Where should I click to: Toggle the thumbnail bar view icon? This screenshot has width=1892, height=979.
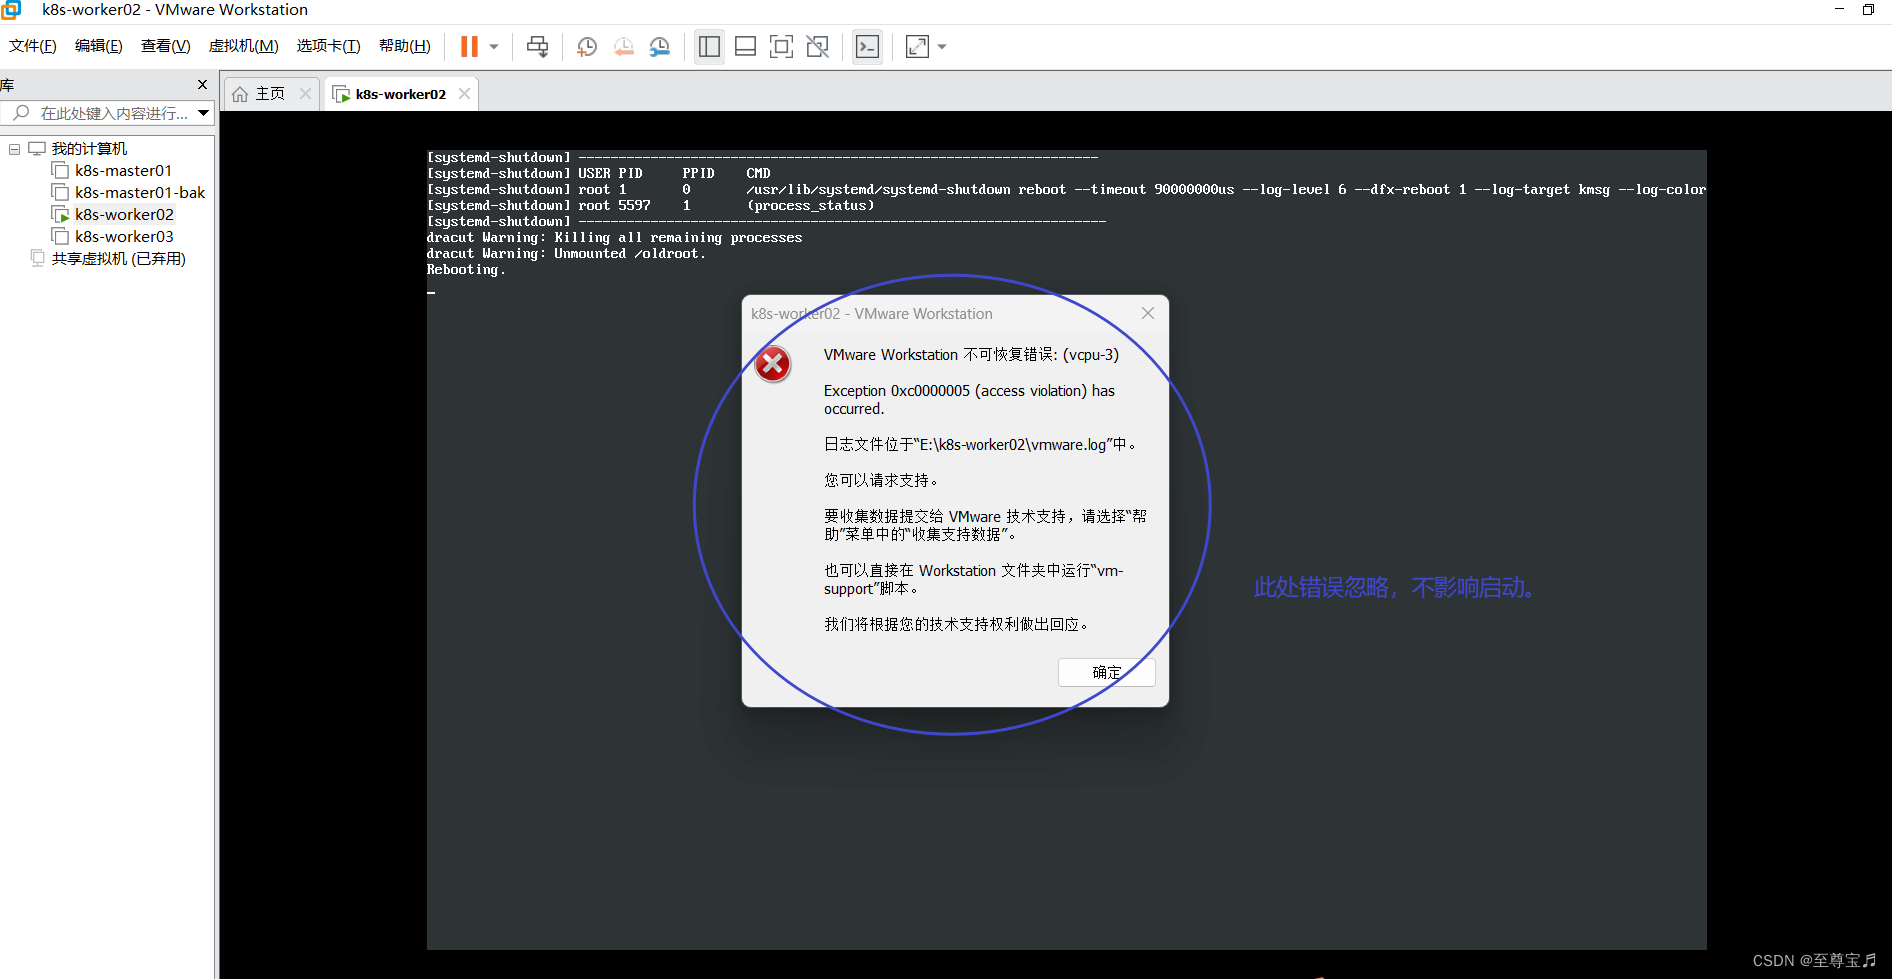tap(745, 47)
